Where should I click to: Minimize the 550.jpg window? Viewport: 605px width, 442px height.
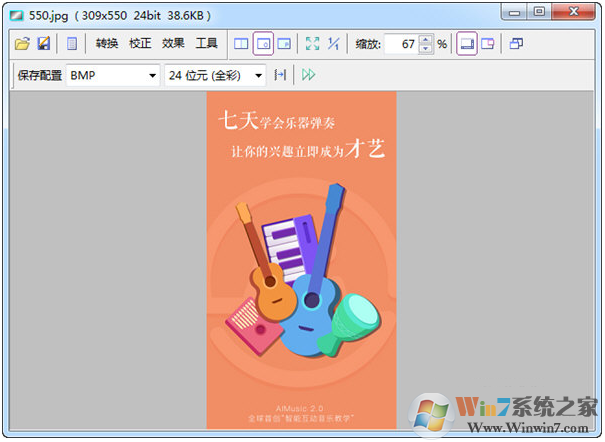click(514, 12)
